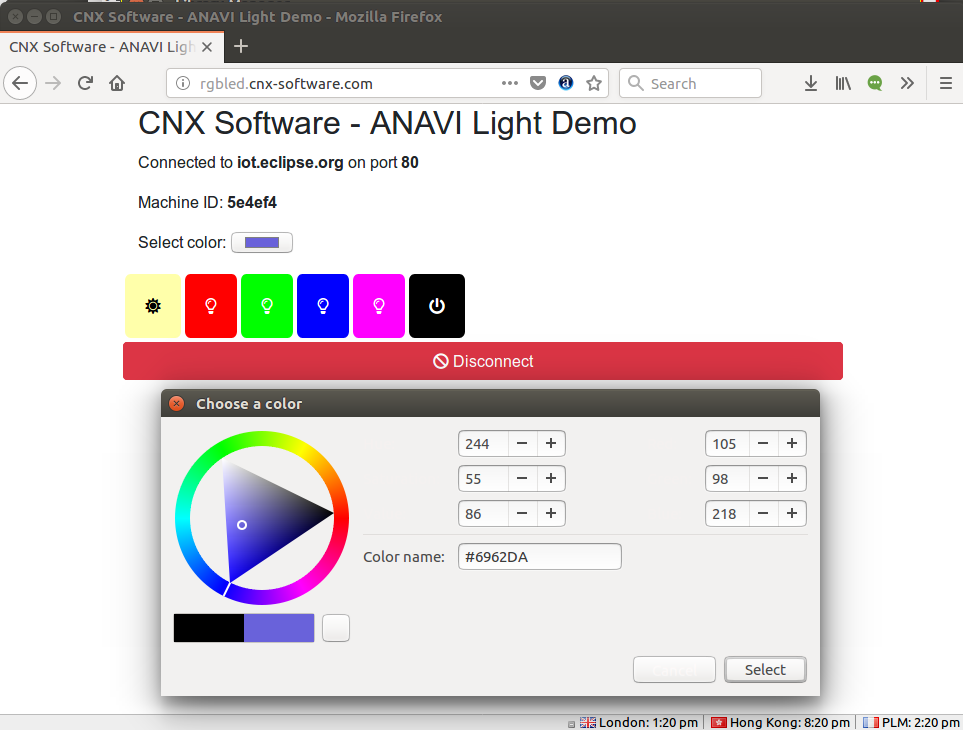Open the Firefox hamburger menu

pyautogui.click(x=946, y=83)
